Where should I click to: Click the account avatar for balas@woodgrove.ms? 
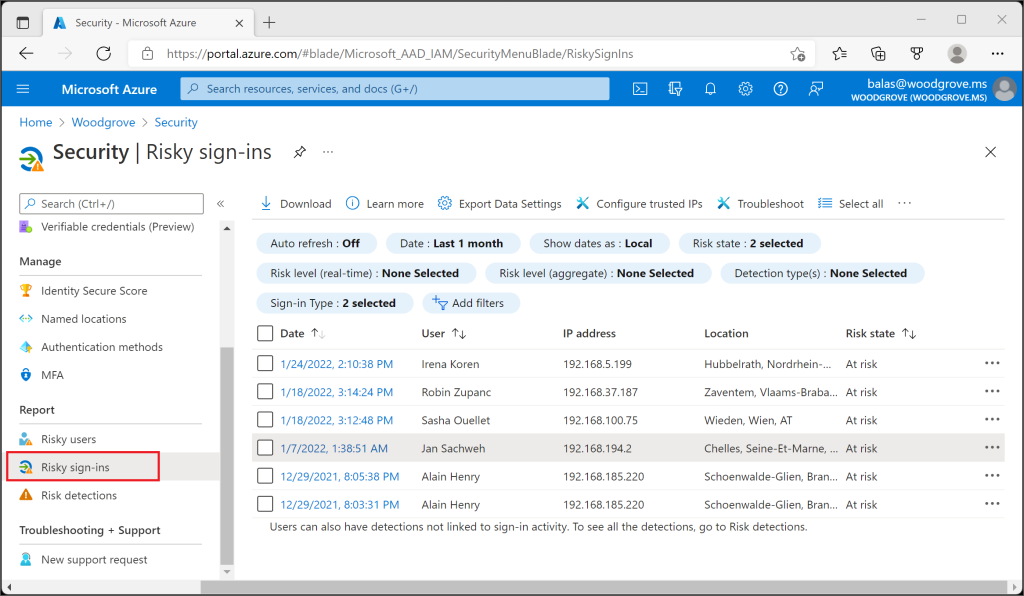(x=1004, y=89)
